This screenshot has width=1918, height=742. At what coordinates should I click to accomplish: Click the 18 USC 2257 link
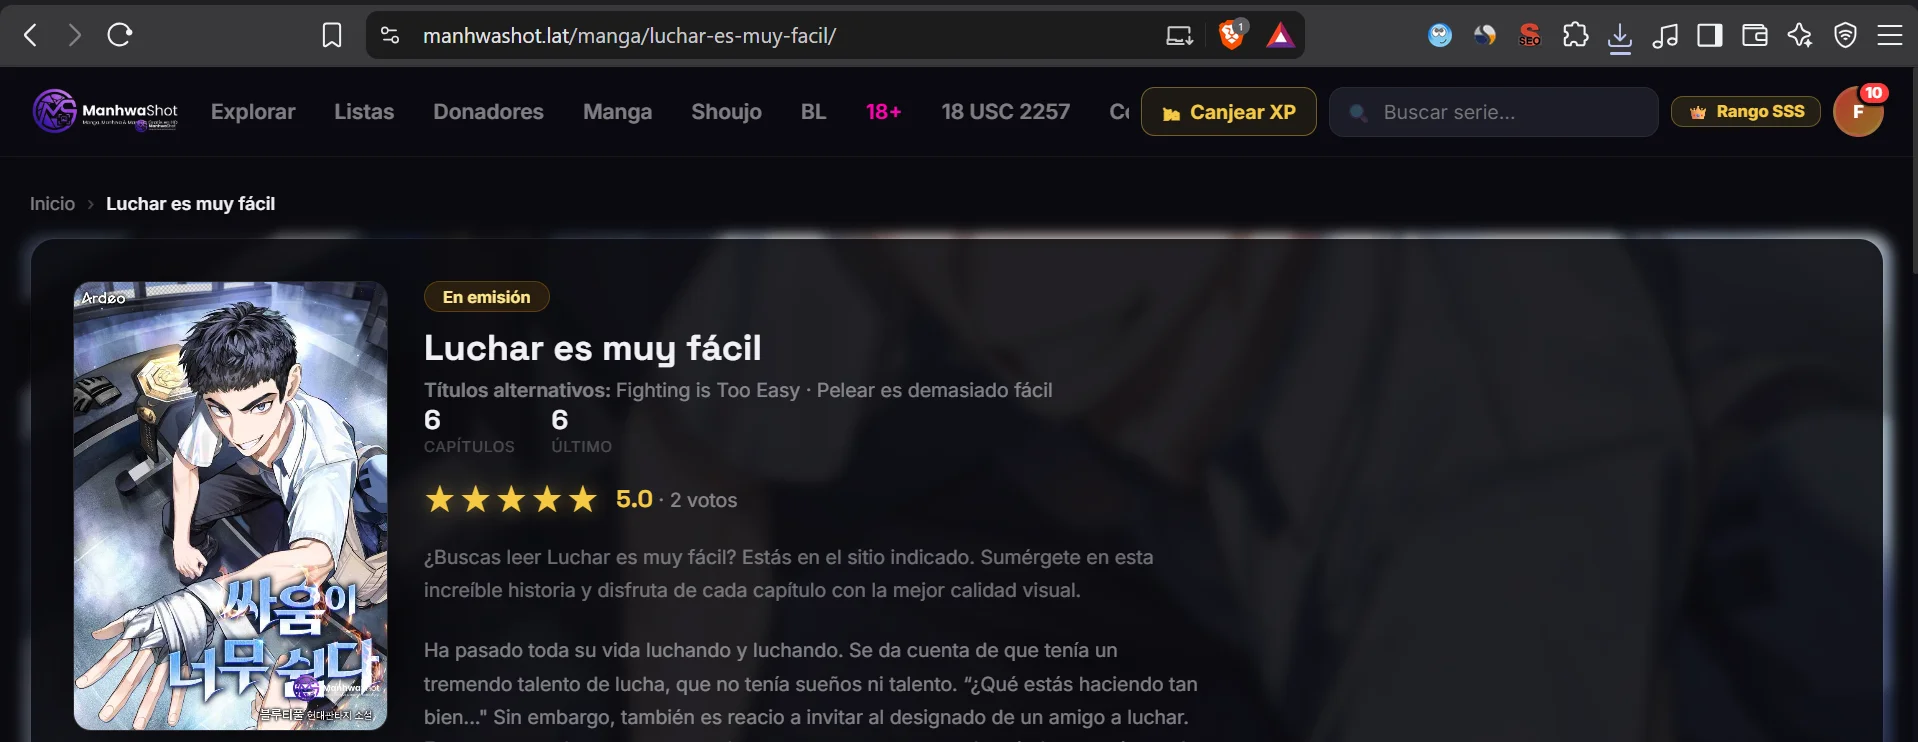point(1005,112)
